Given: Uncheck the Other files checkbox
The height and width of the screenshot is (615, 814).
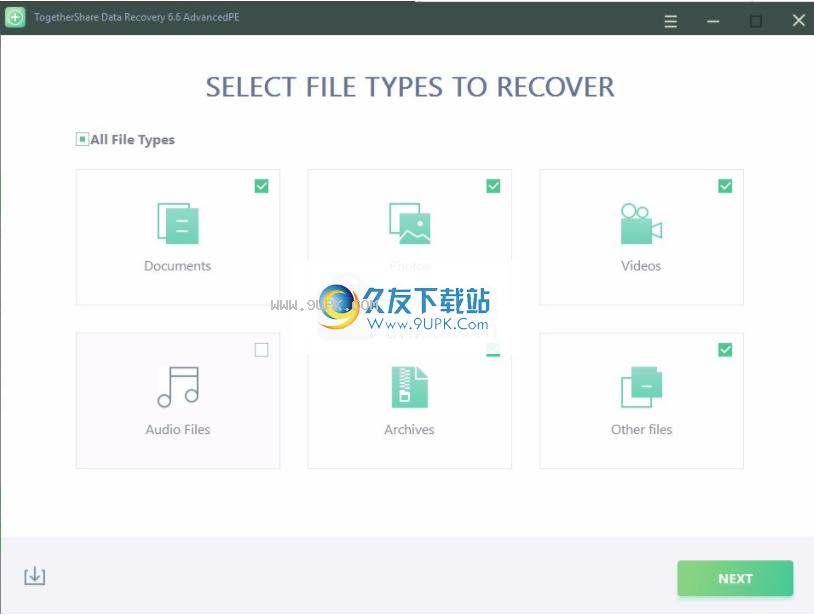Looking at the screenshot, I should [725, 350].
